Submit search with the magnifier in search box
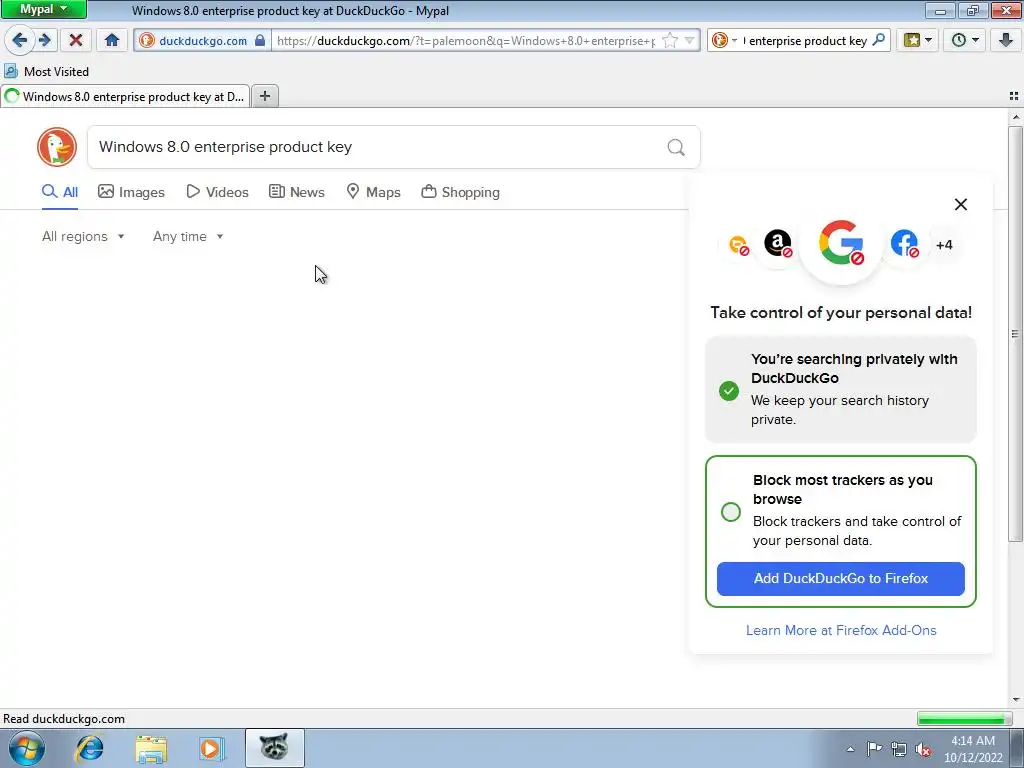Screen dimensions: 1024x768 [x=676, y=147]
